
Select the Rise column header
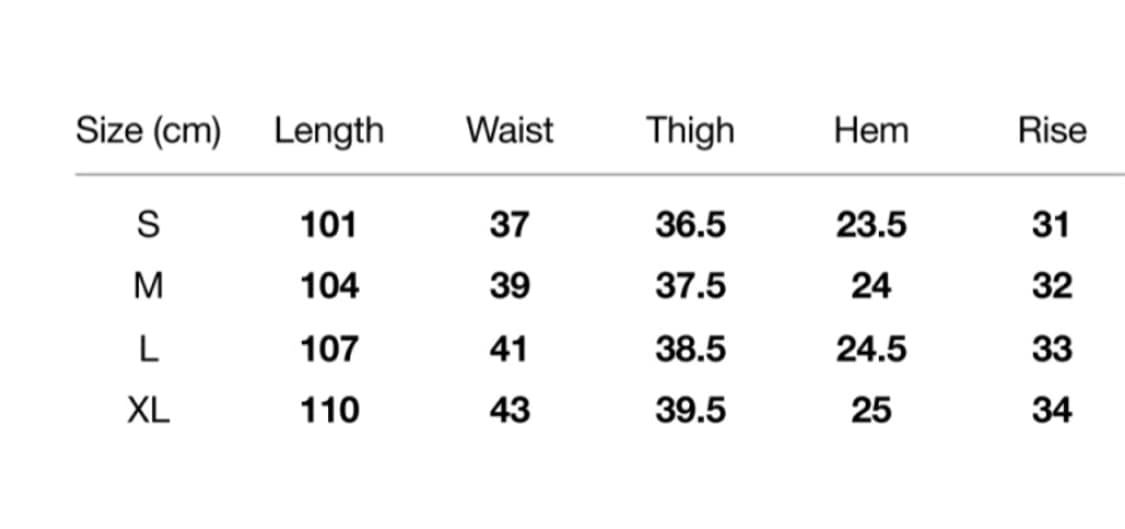click(1051, 131)
